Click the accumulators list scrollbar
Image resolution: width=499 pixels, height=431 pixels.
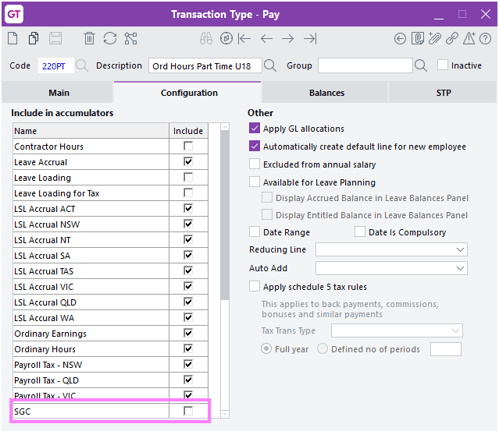[225, 215]
